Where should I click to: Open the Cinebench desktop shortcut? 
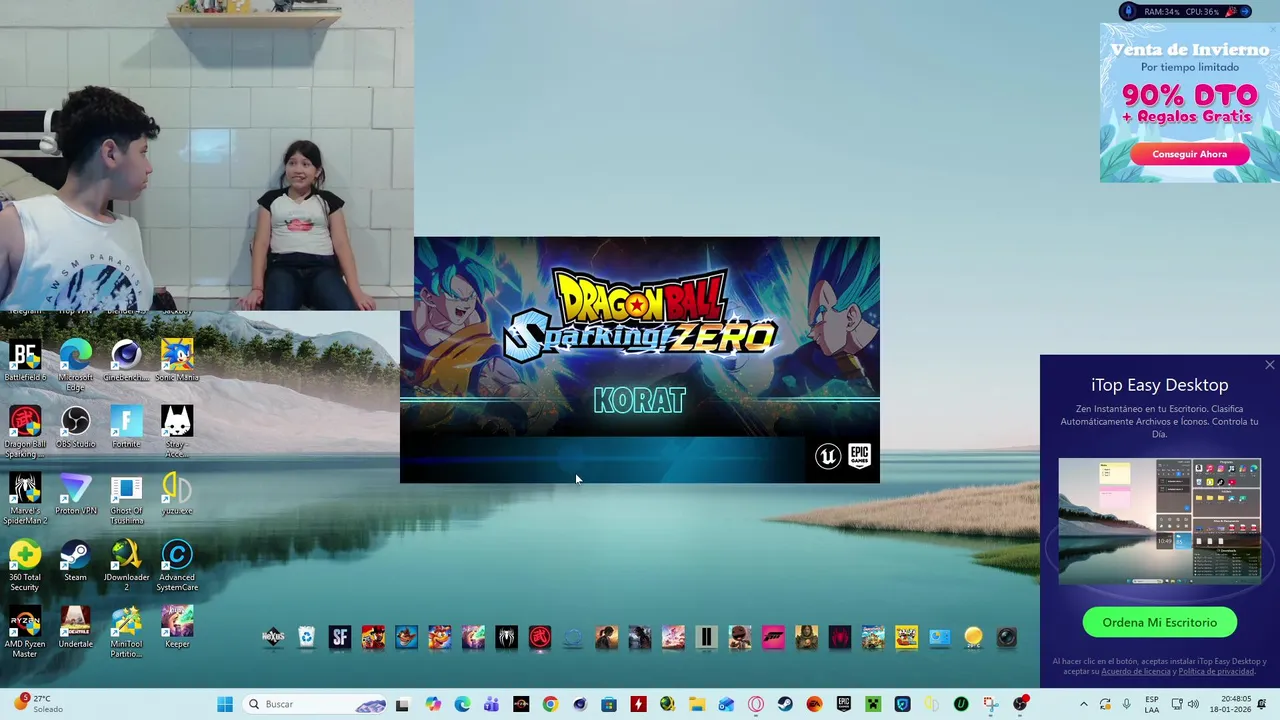coord(126,361)
